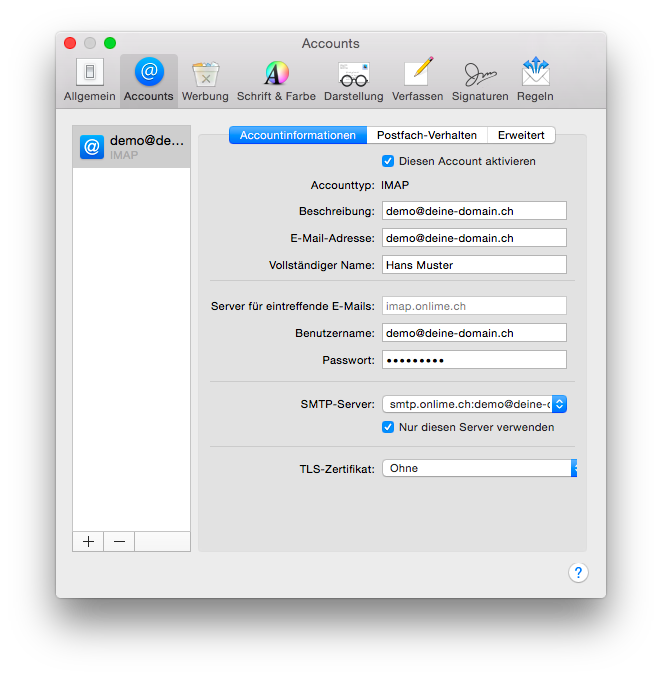Click the Vollständiger Name field

point(474,265)
